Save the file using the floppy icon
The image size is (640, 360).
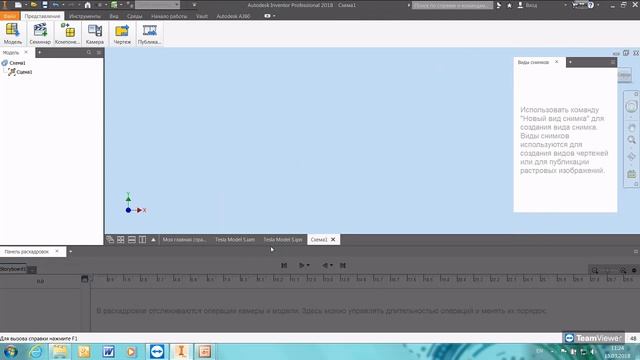[x=45, y=5]
